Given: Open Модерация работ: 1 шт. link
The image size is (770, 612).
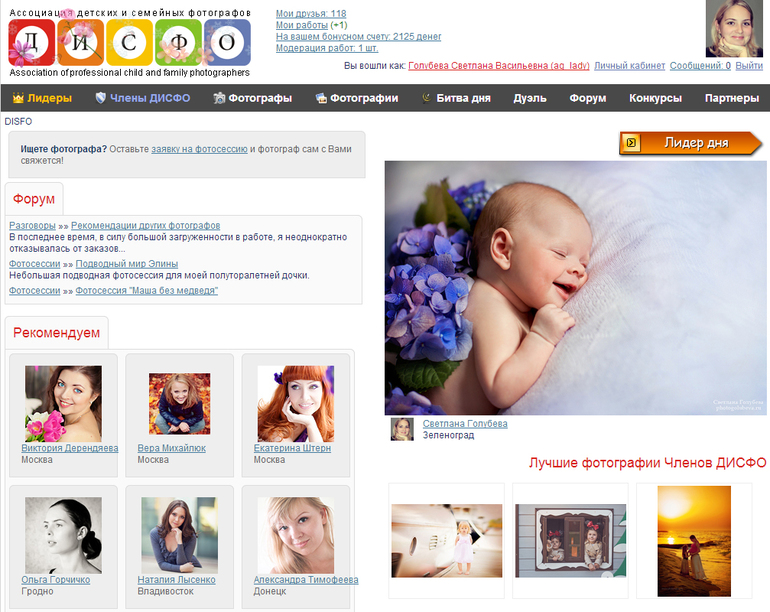Looking at the screenshot, I should (327, 48).
